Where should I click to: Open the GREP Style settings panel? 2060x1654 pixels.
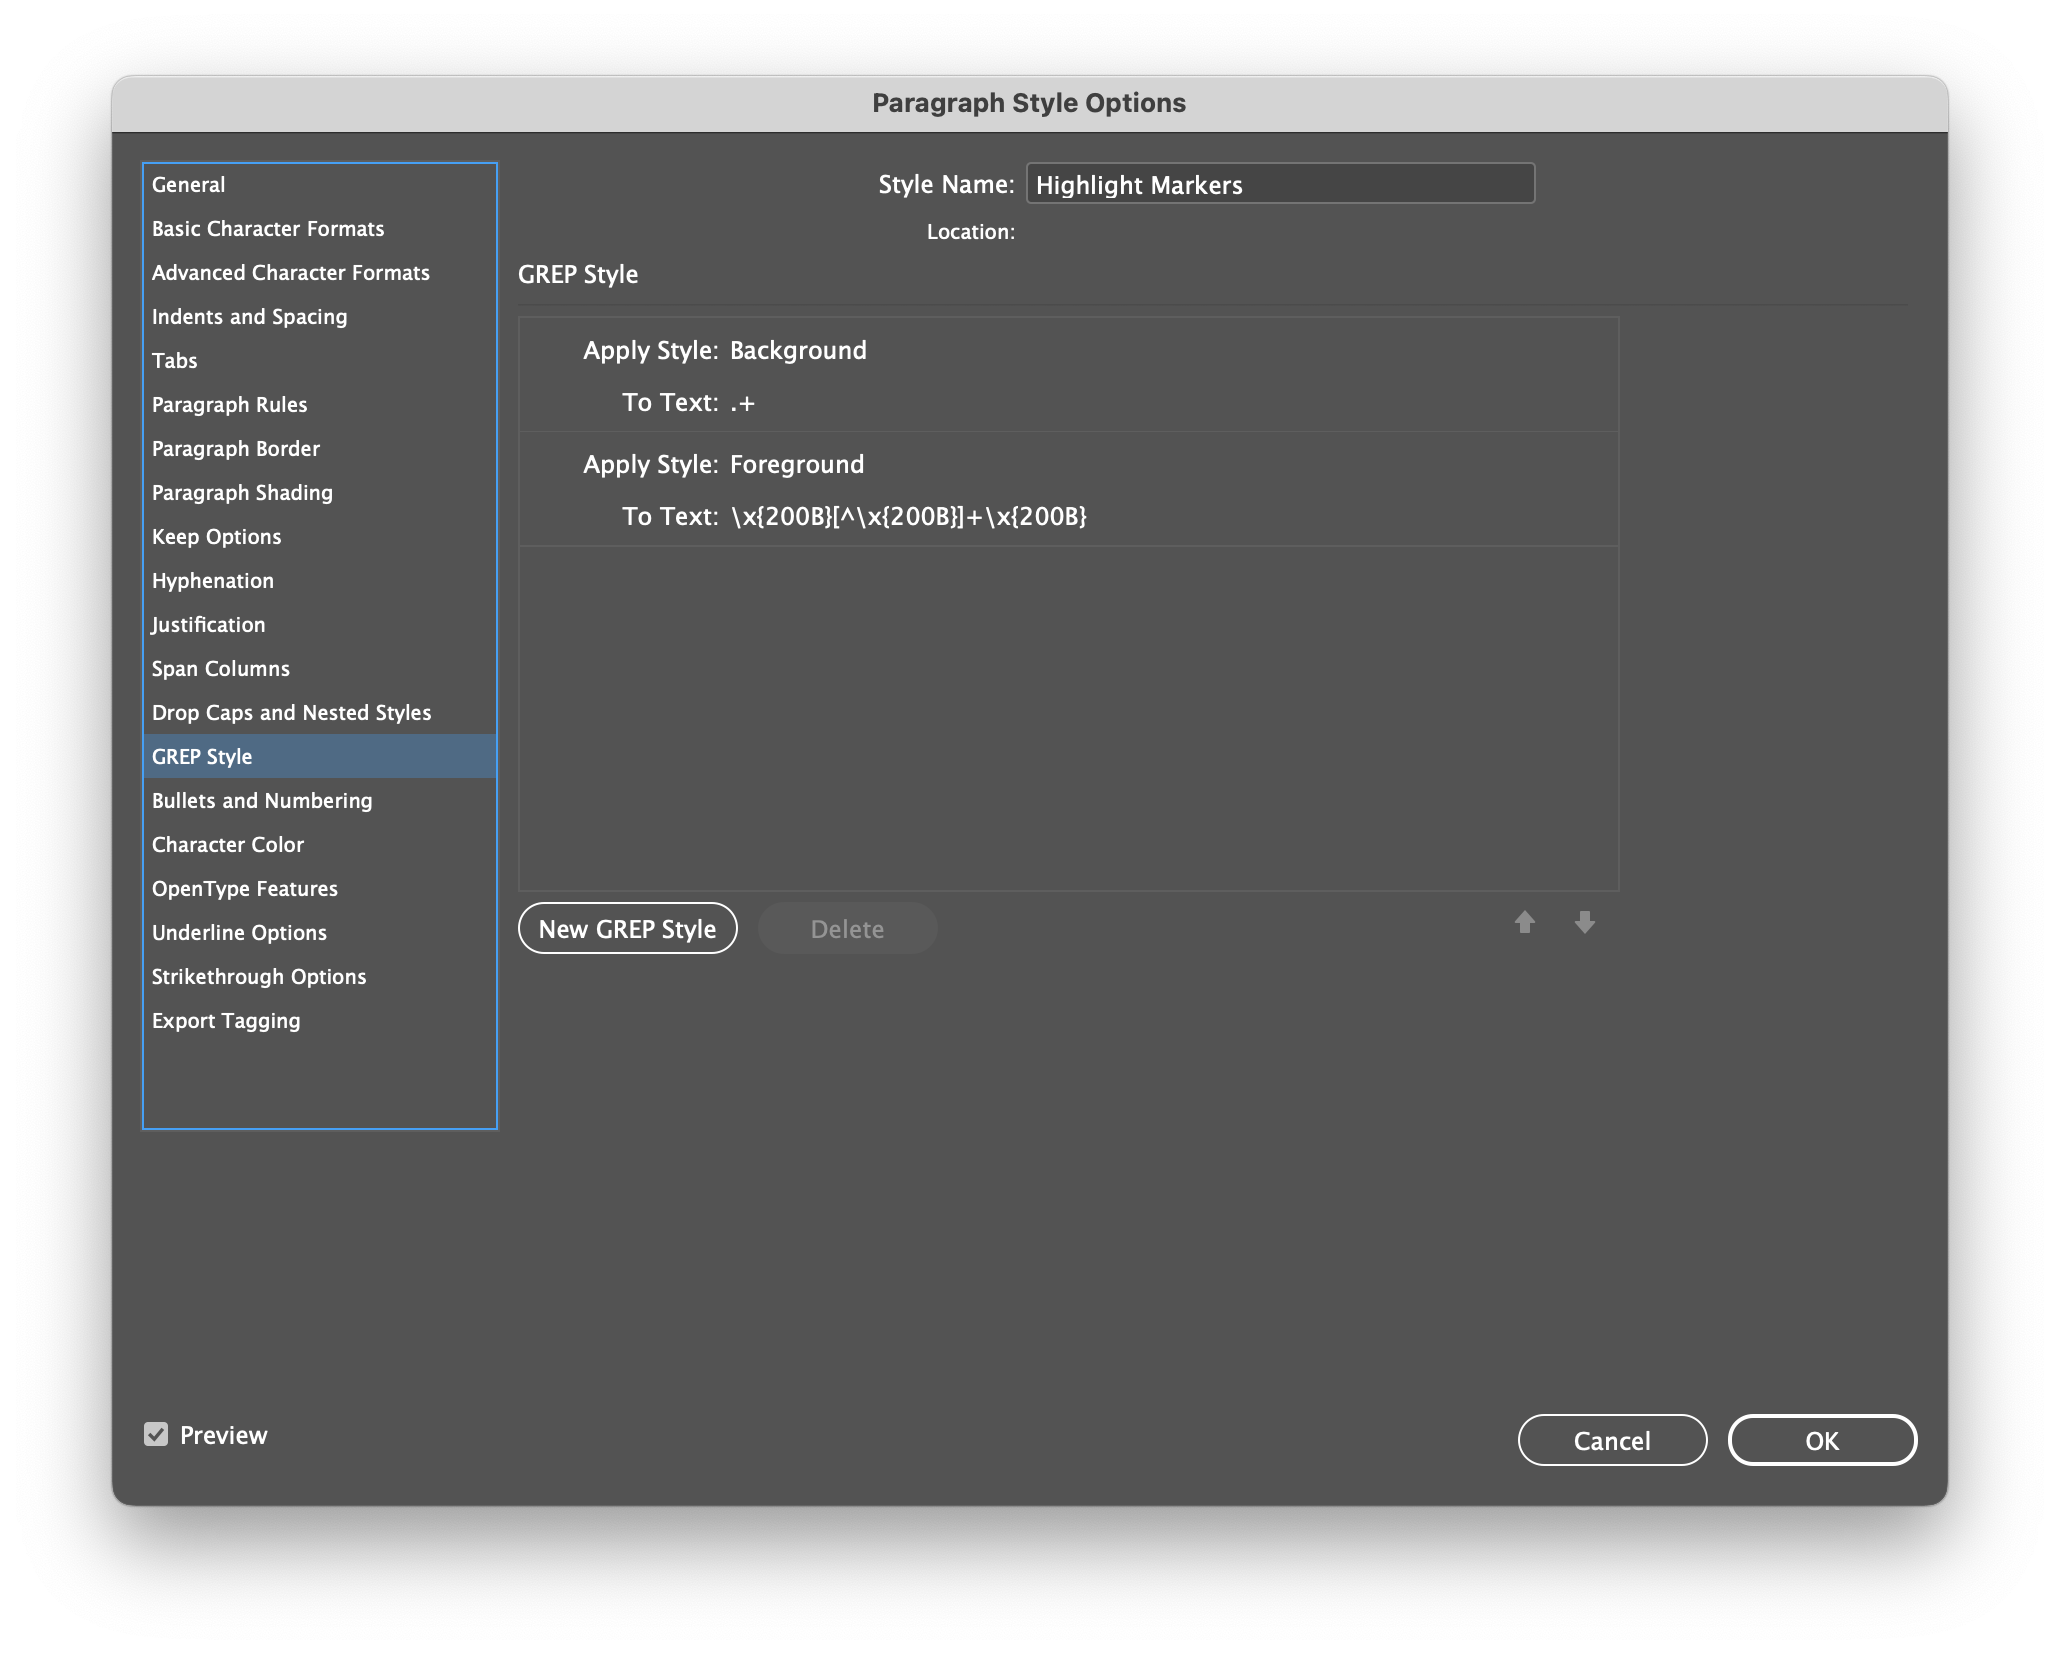pos(202,756)
